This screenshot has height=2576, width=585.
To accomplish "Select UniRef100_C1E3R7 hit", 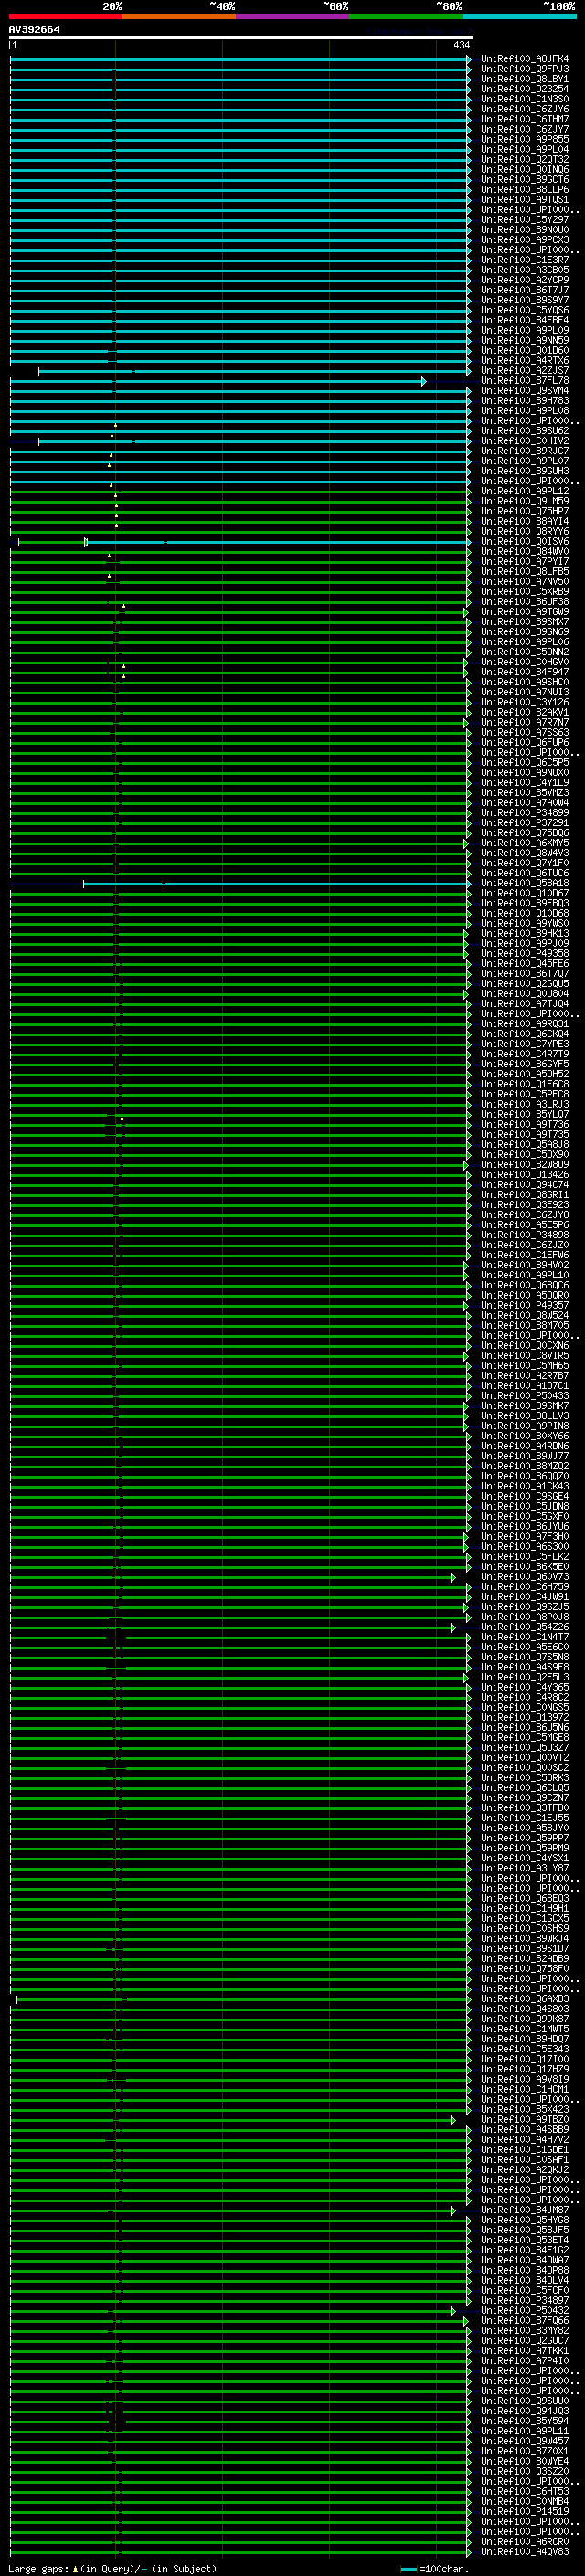I will (525, 260).
